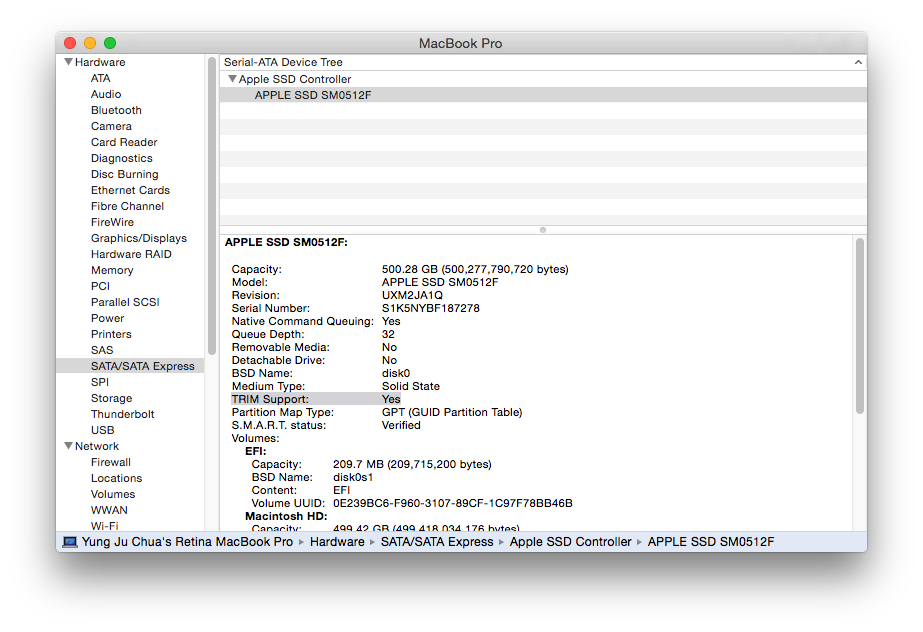Open the Memory section
Viewport: 923px width, 632px height.
tap(112, 270)
